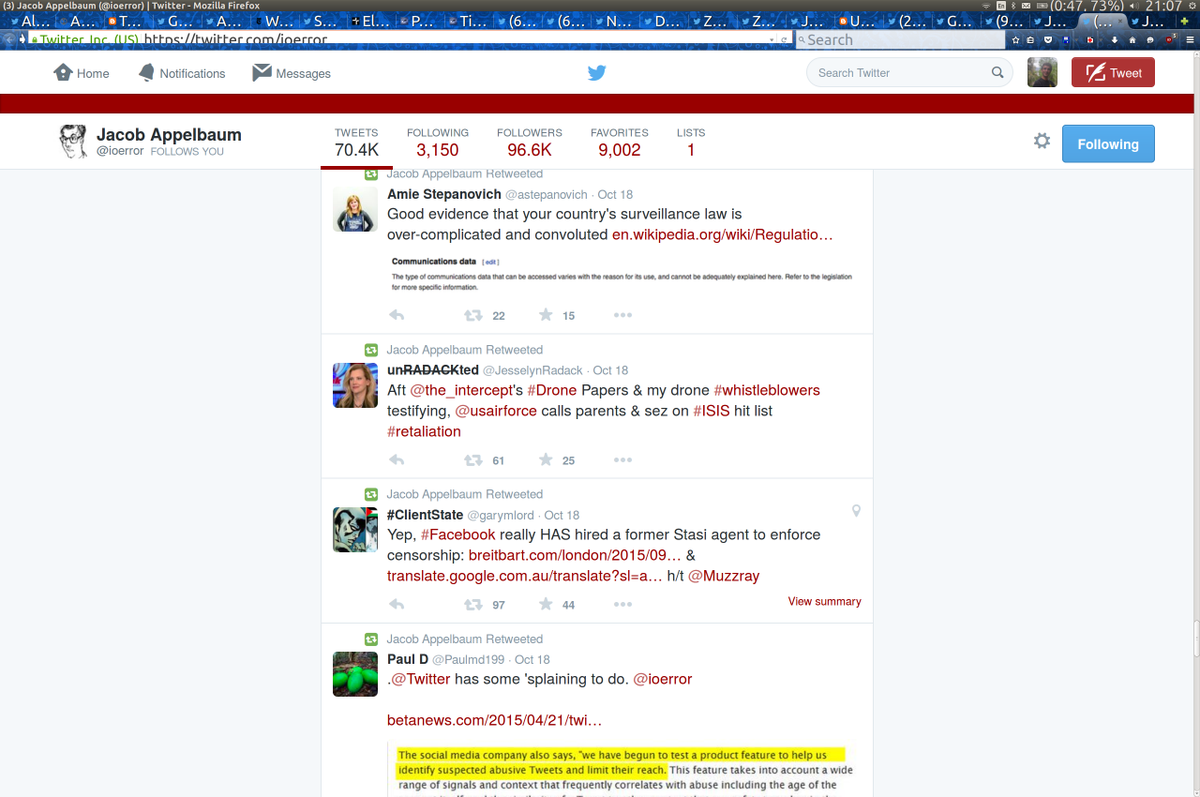The height and width of the screenshot is (797, 1200).
Task: Select the FOLLOWING 3,150 tab
Action: [437, 142]
